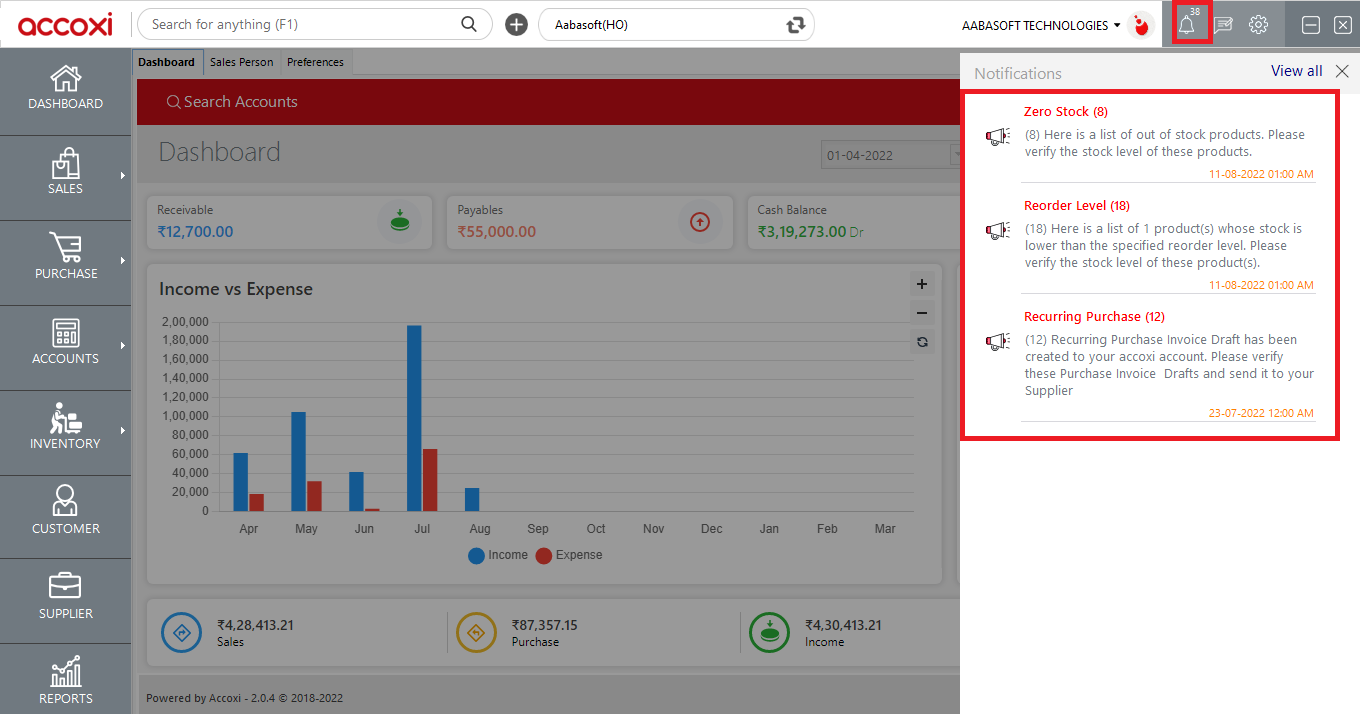Viewport: 1360px width, 714px height.
Task: Click the Sales total blue circle icon
Action: coord(182,633)
